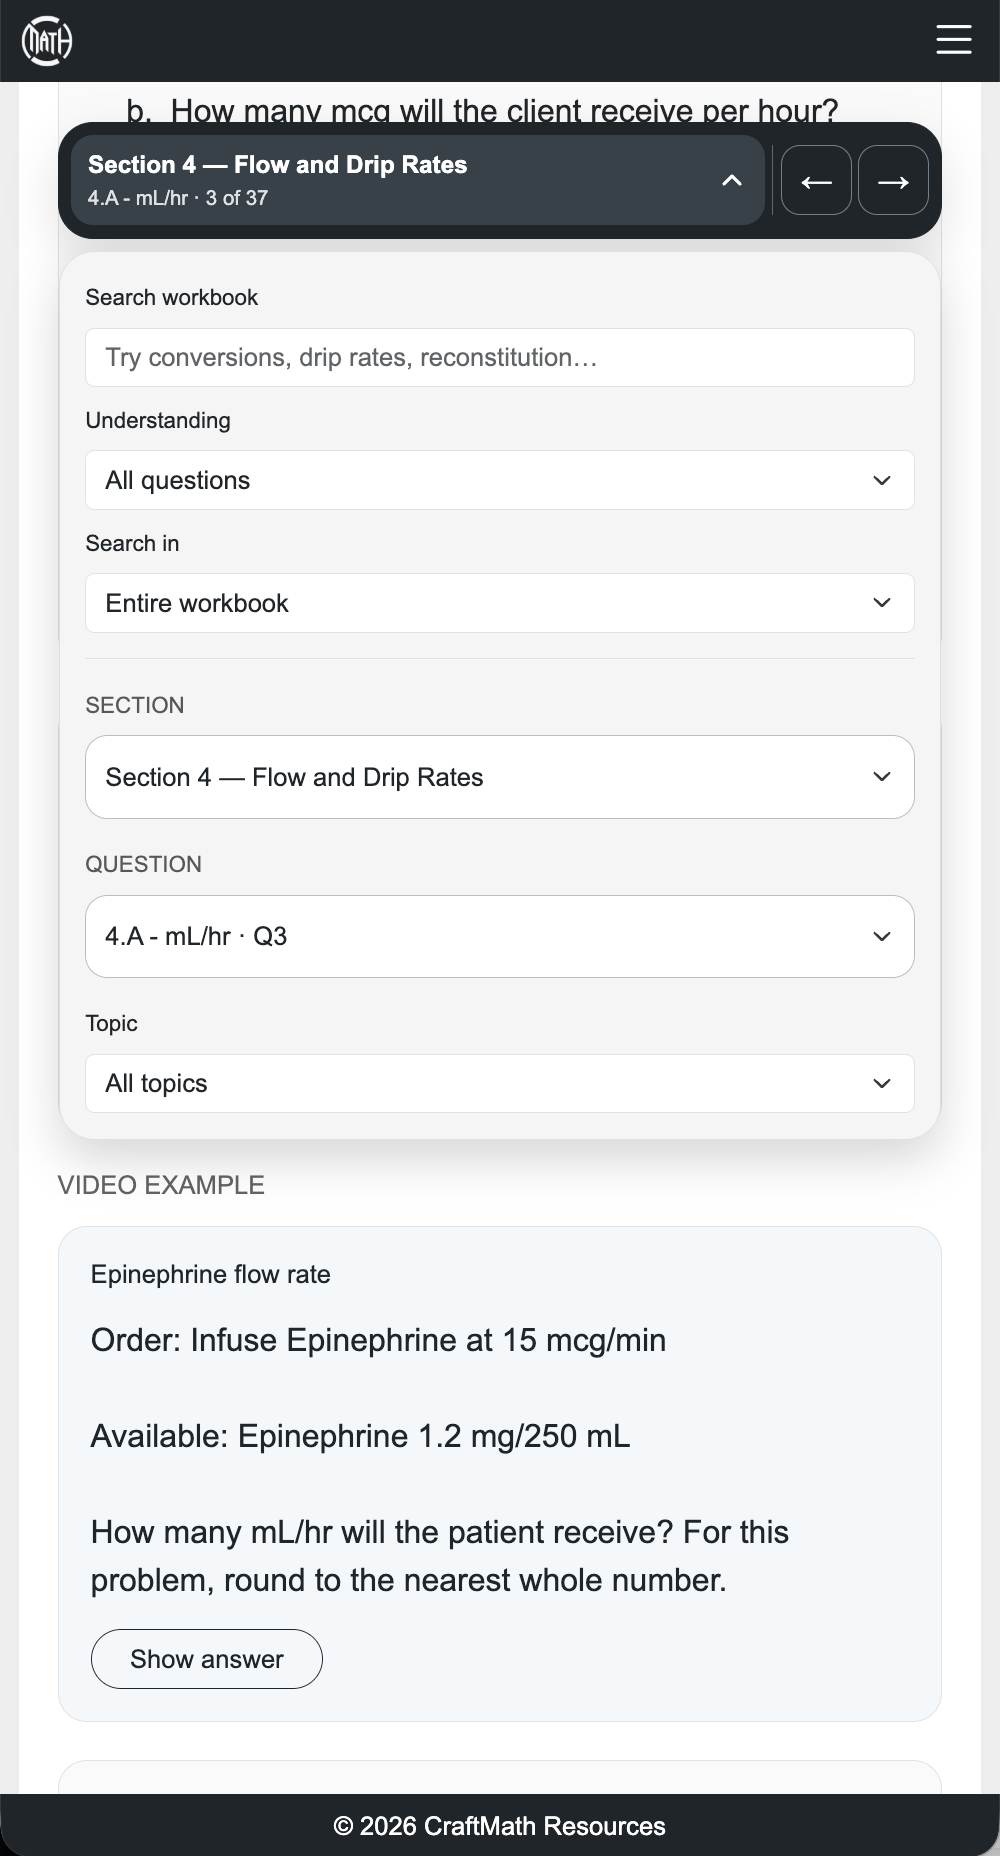Collapse the Section 4 navigator panel
This screenshot has height=1856, width=1000.
click(x=418, y=180)
